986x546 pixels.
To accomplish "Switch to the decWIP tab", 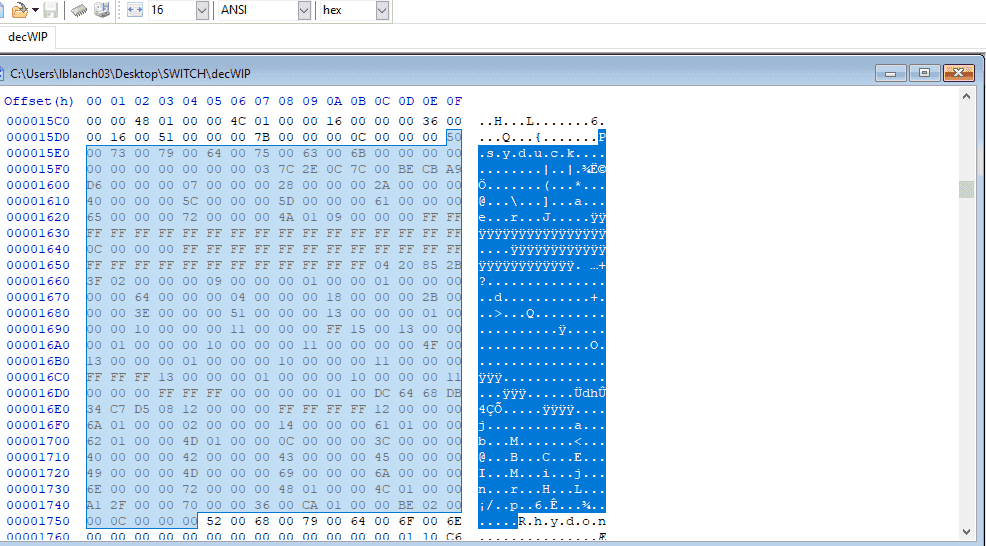I will pos(28,36).
